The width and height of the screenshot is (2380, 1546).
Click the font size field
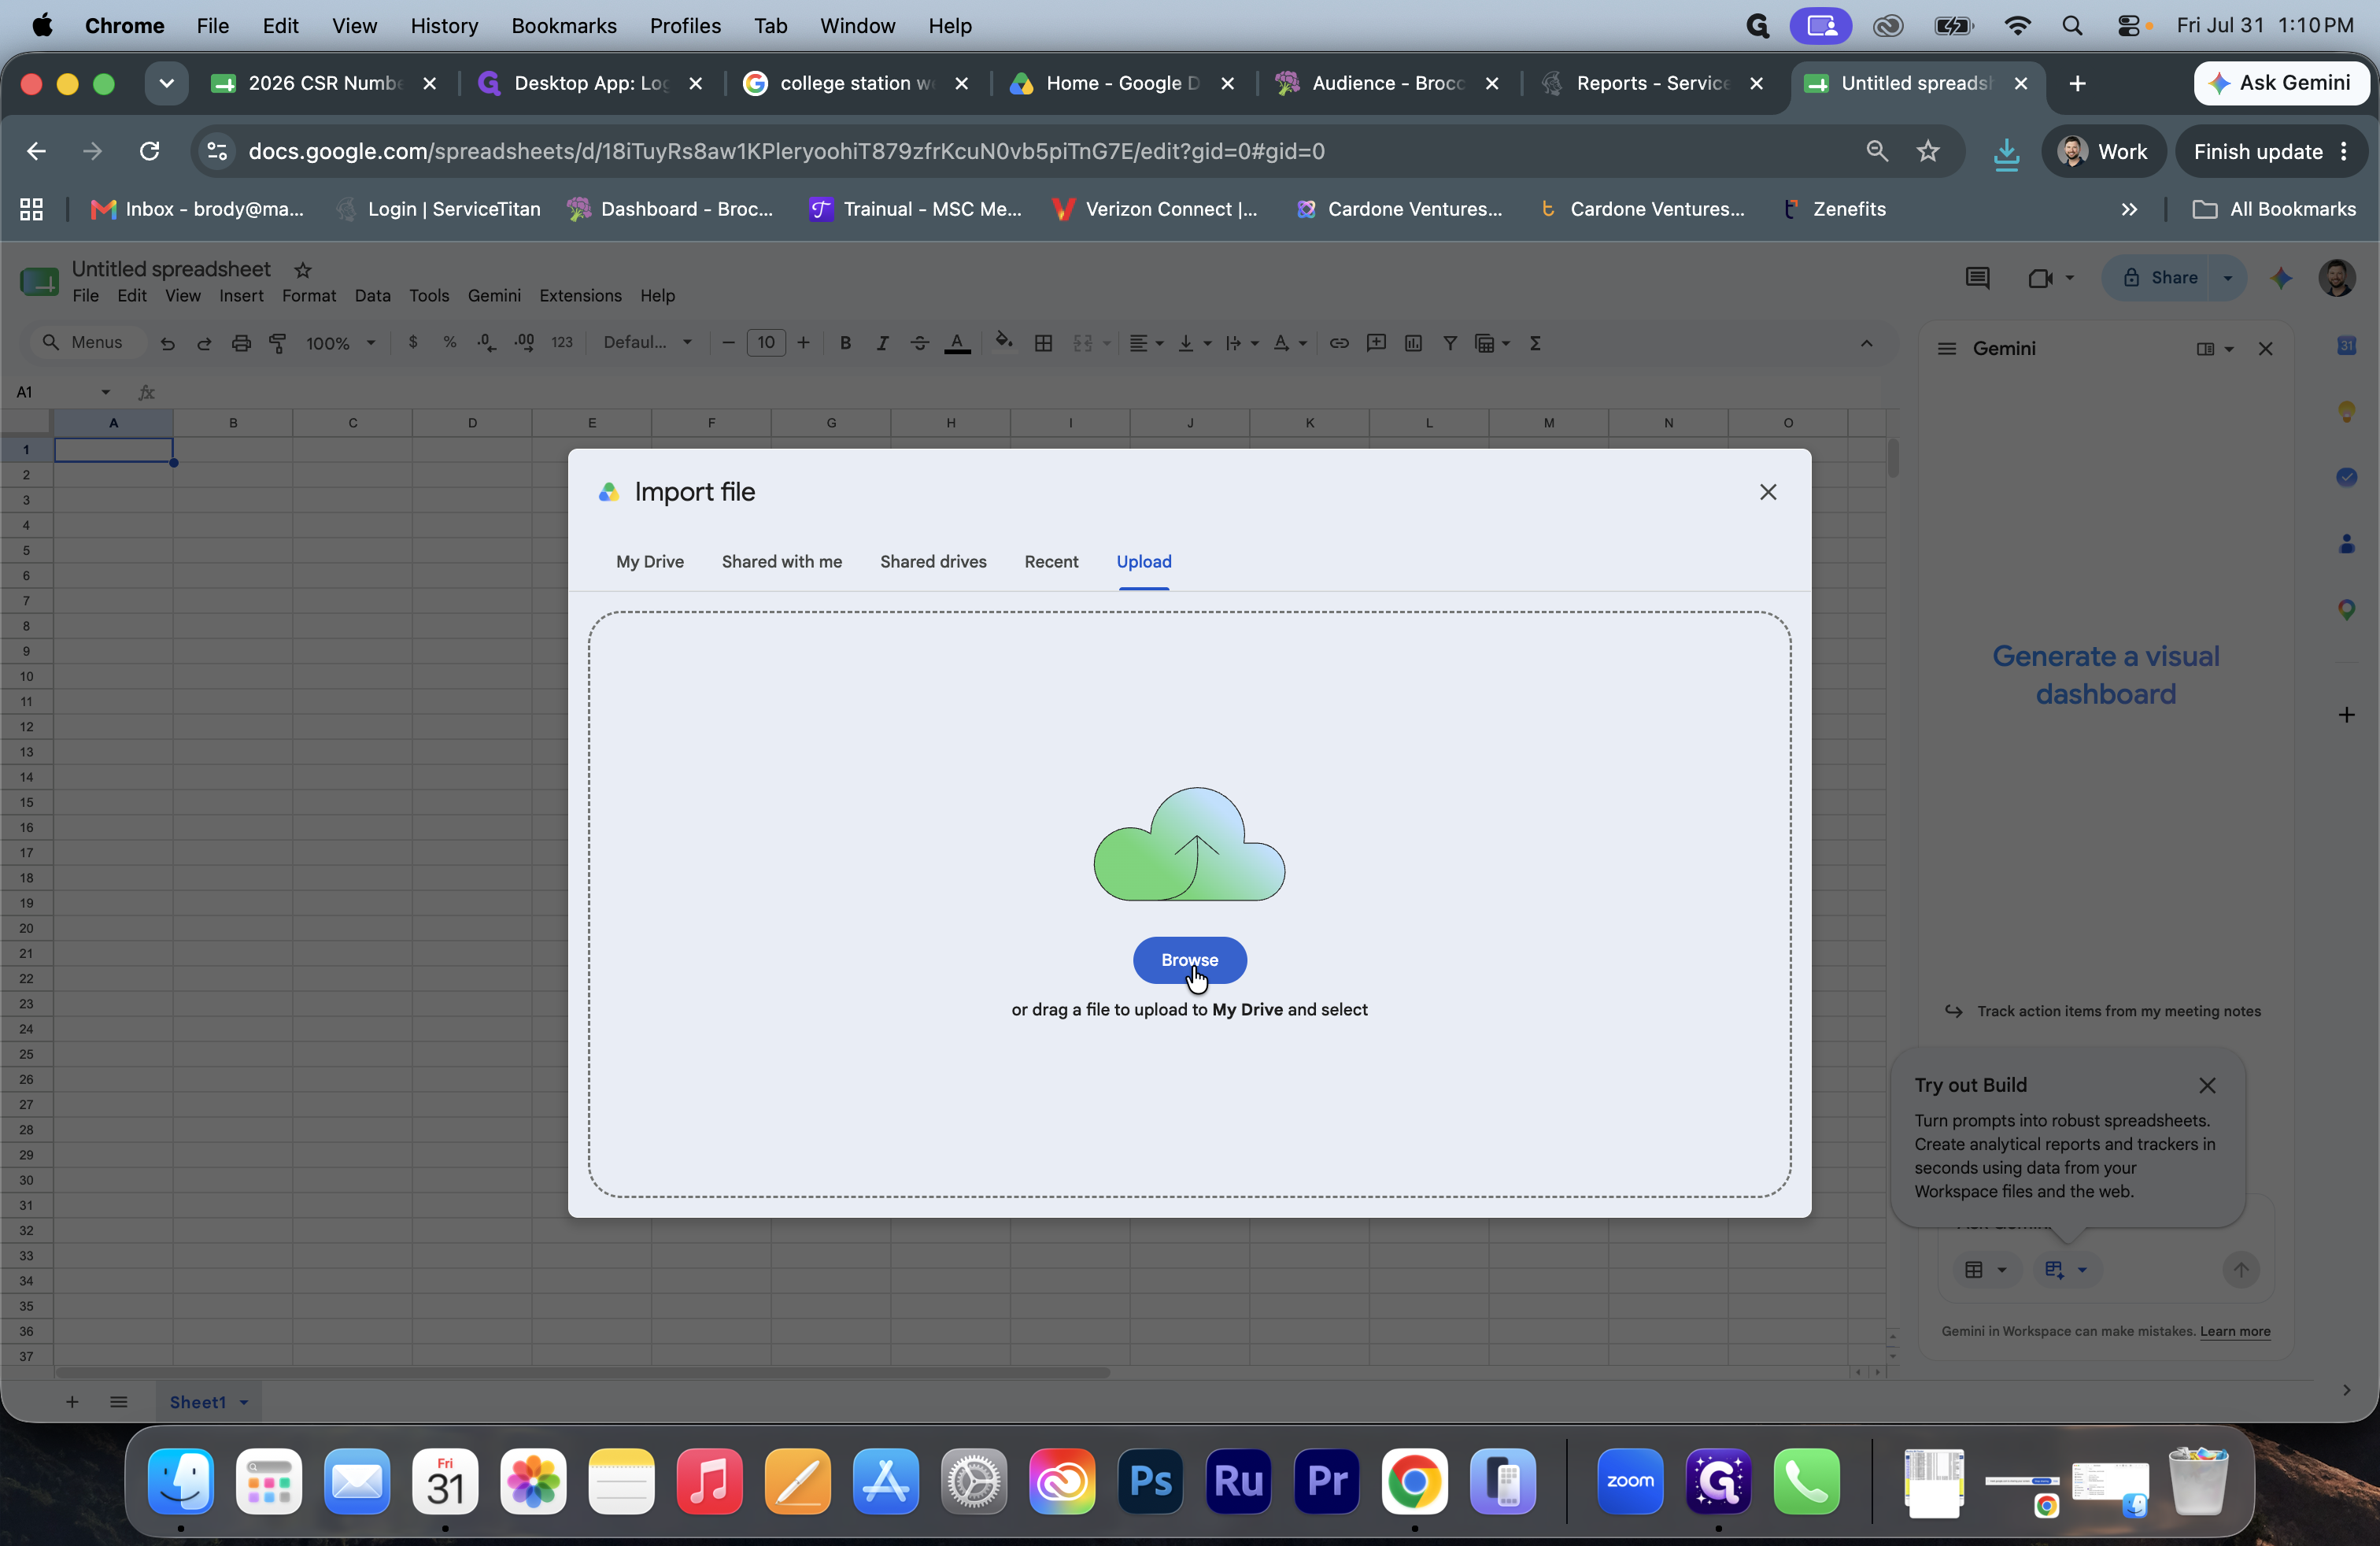[766, 343]
